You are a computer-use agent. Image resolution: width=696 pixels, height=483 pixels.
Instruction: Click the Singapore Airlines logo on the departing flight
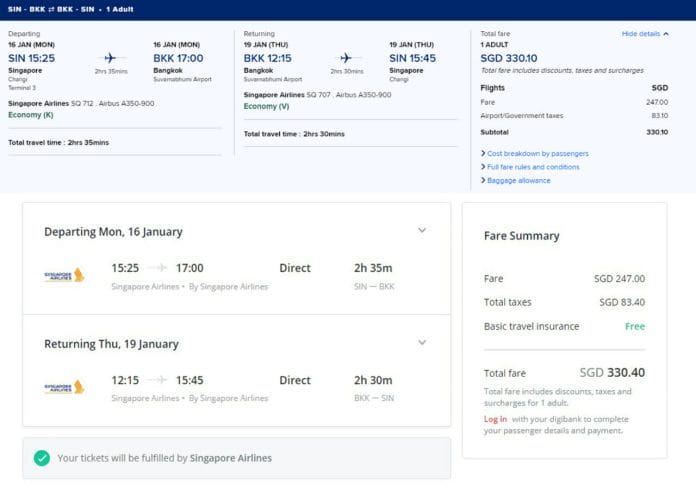(64, 275)
